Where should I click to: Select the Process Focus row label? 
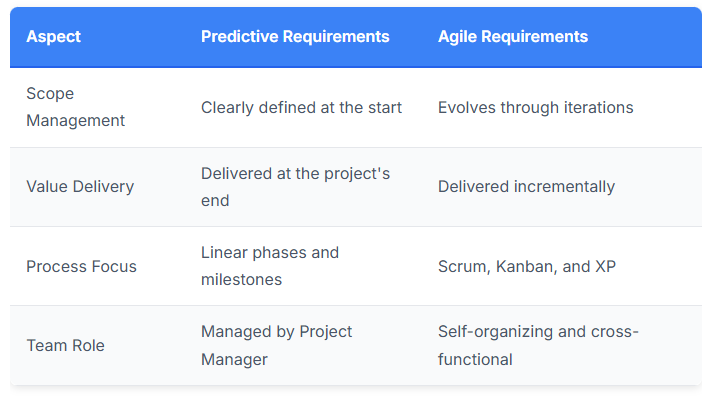tap(81, 266)
